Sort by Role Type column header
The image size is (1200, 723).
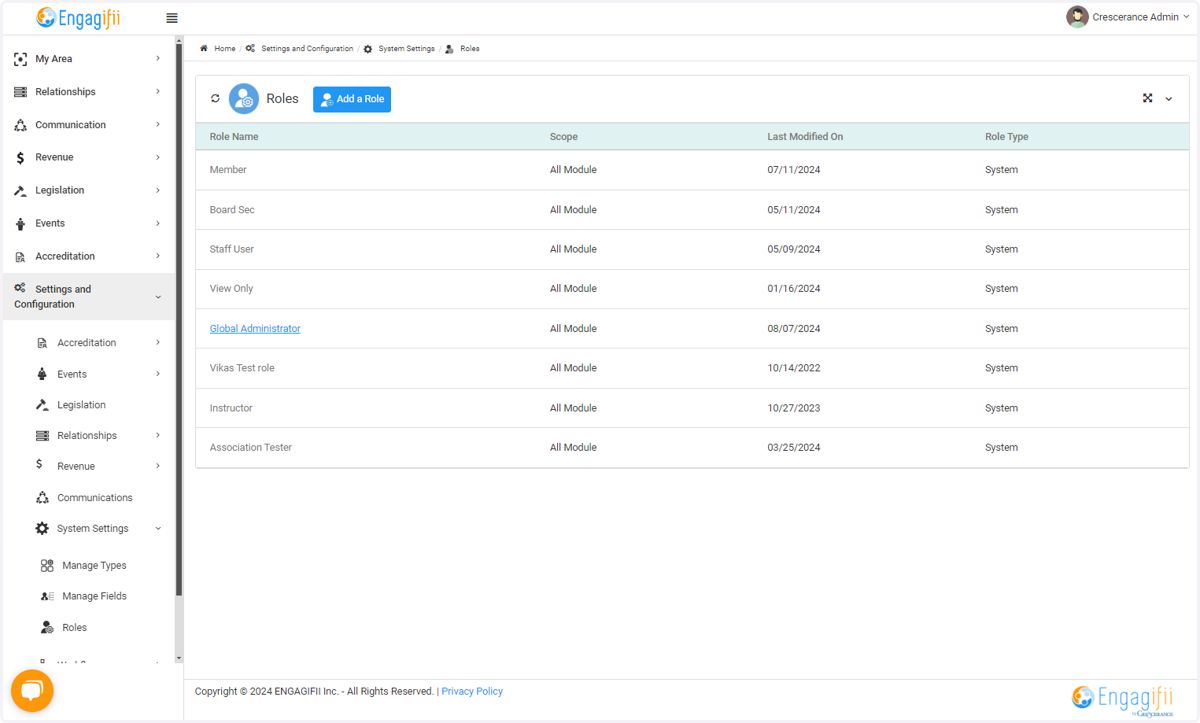pos(1006,137)
